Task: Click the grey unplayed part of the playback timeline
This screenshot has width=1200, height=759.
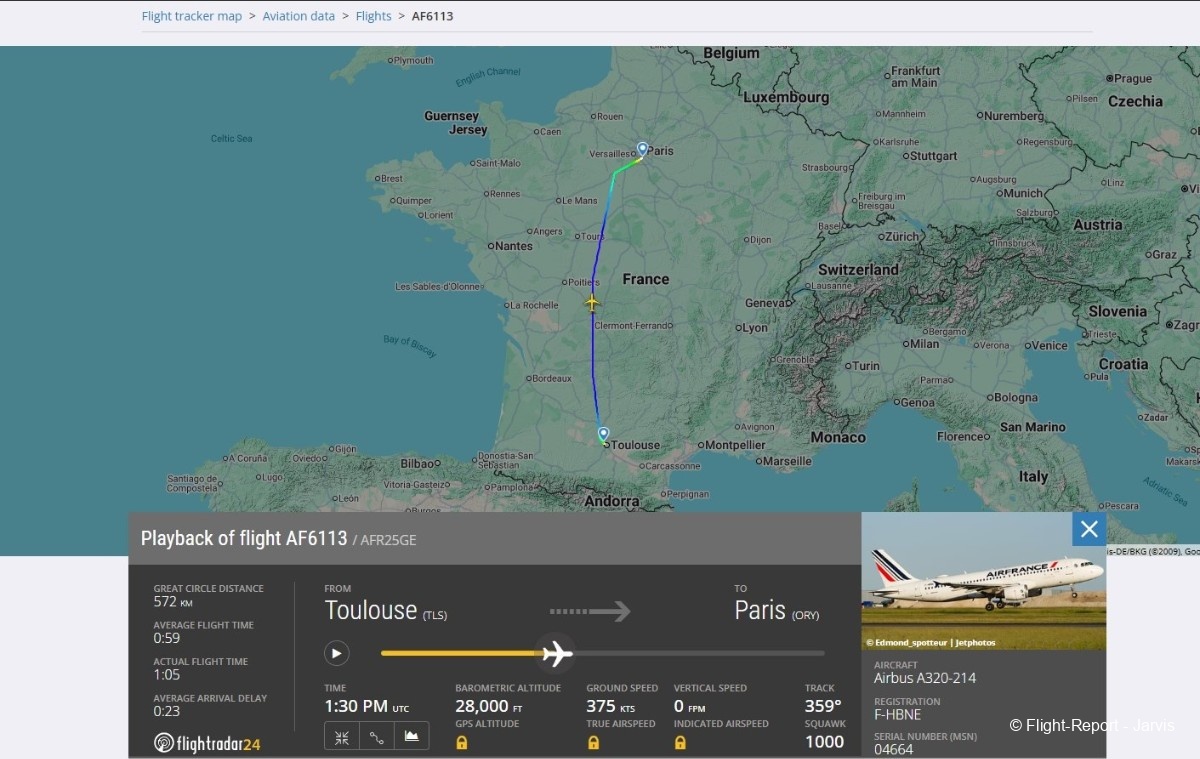Action: click(699, 654)
